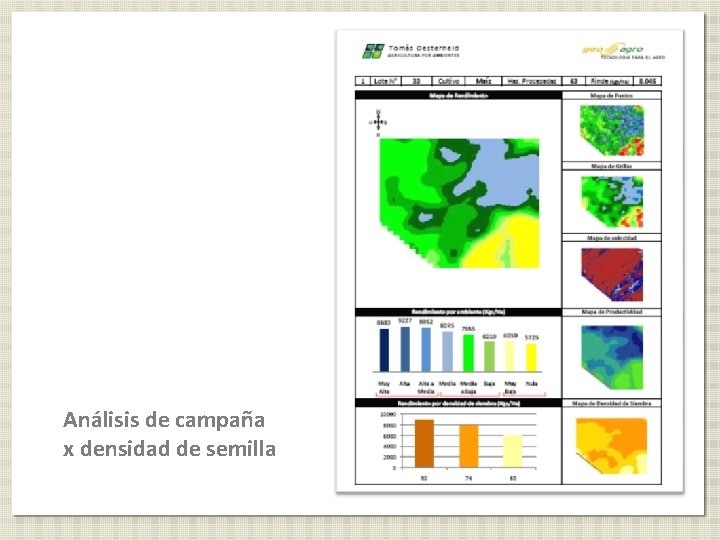Click the "Mapa de Densidad de Siembra" label

[x=612, y=403]
